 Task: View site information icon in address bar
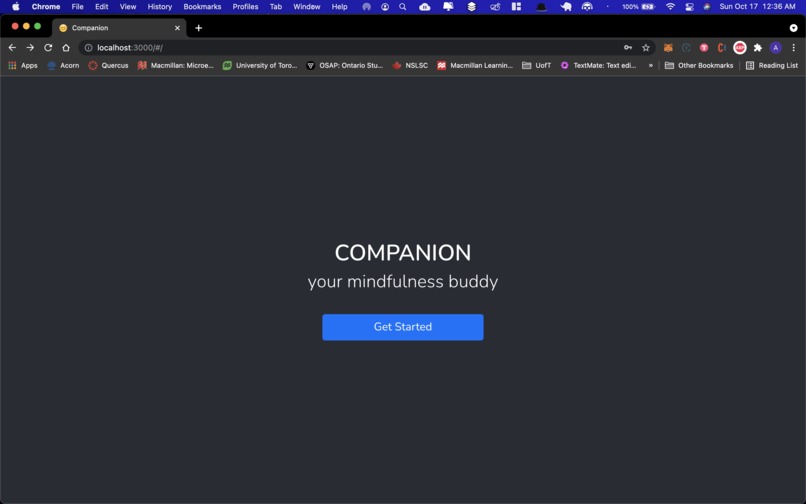tap(88, 48)
